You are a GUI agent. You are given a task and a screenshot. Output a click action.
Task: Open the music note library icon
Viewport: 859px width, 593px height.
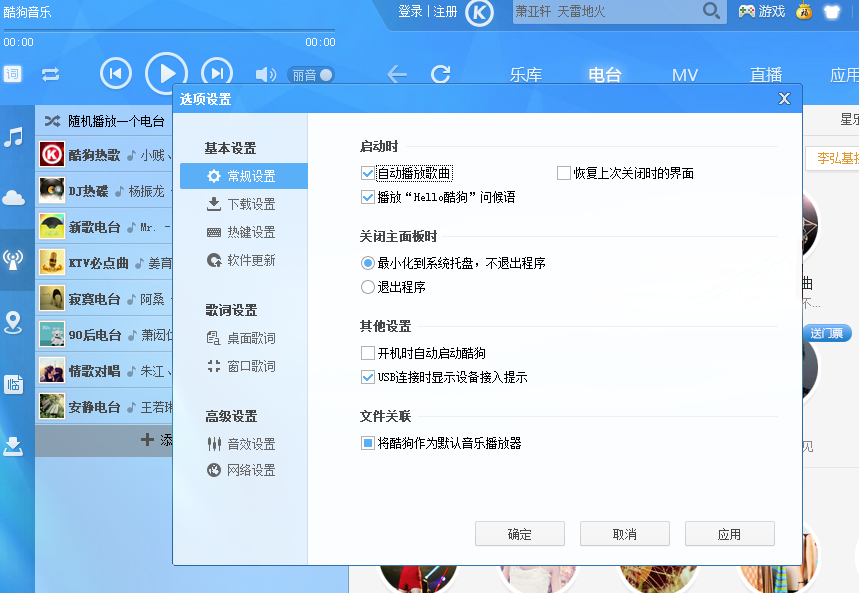coord(13,138)
